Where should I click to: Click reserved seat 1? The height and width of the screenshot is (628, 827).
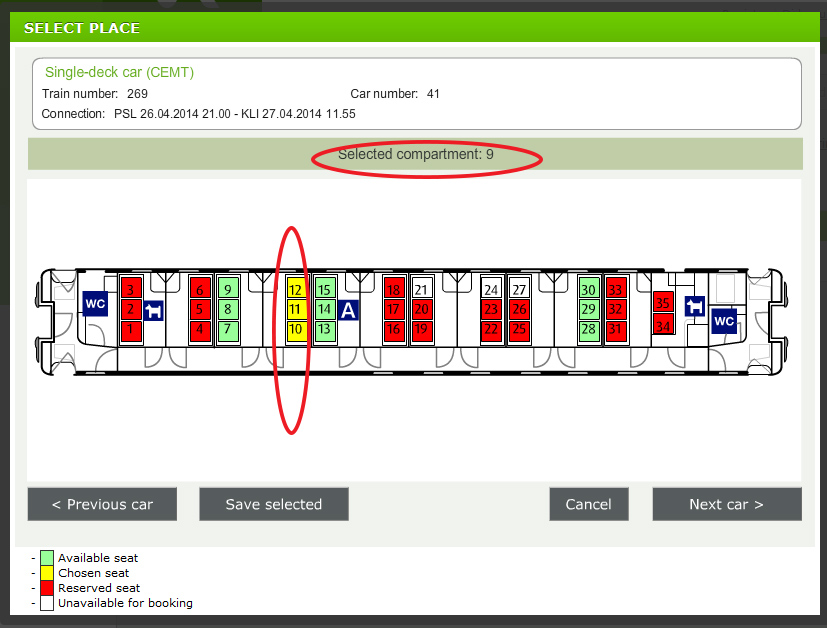(x=131, y=330)
